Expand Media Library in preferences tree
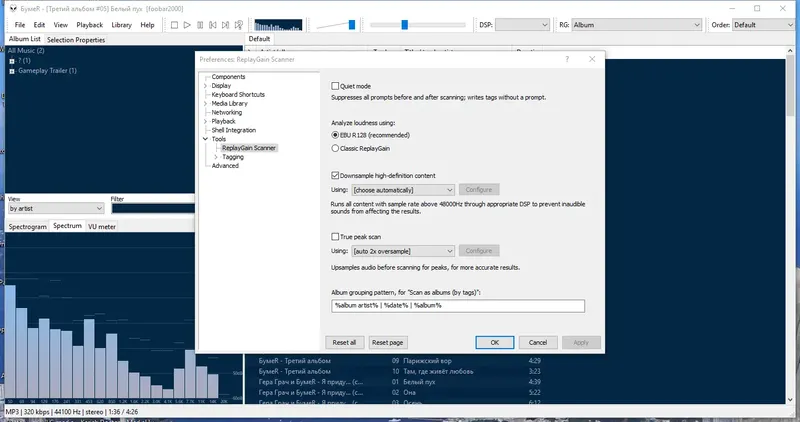 click(x=206, y=104)
